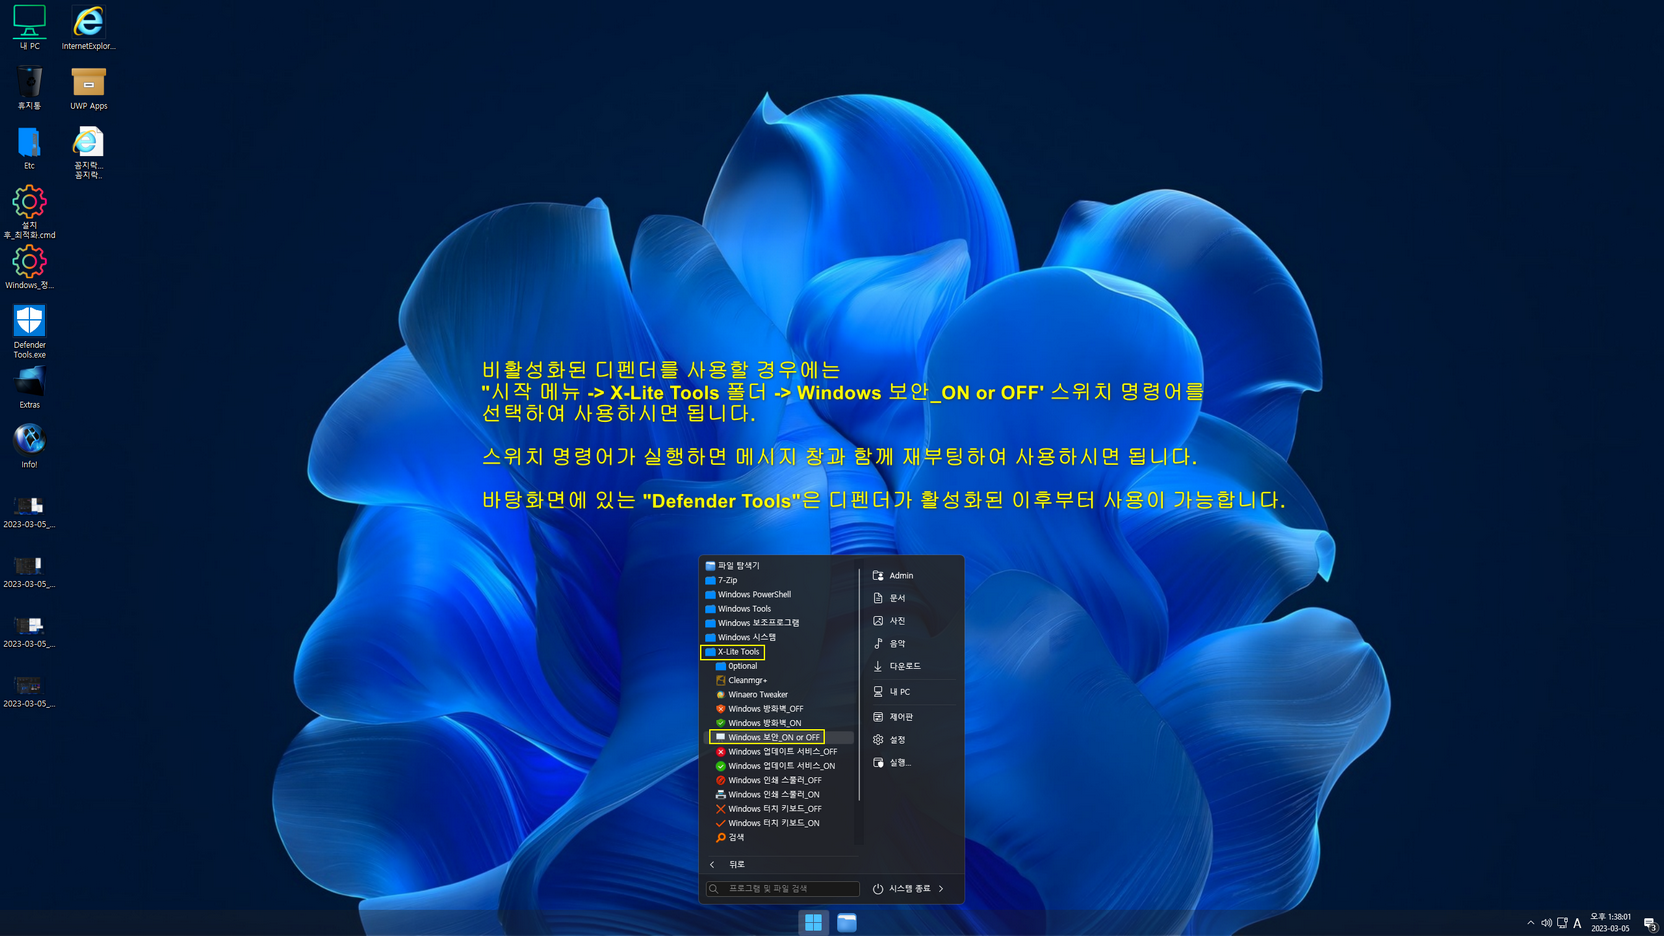Click the 시스템 종료 shutdown button
The height and width of the screenshot is (936, 1664).
[901, 888]
